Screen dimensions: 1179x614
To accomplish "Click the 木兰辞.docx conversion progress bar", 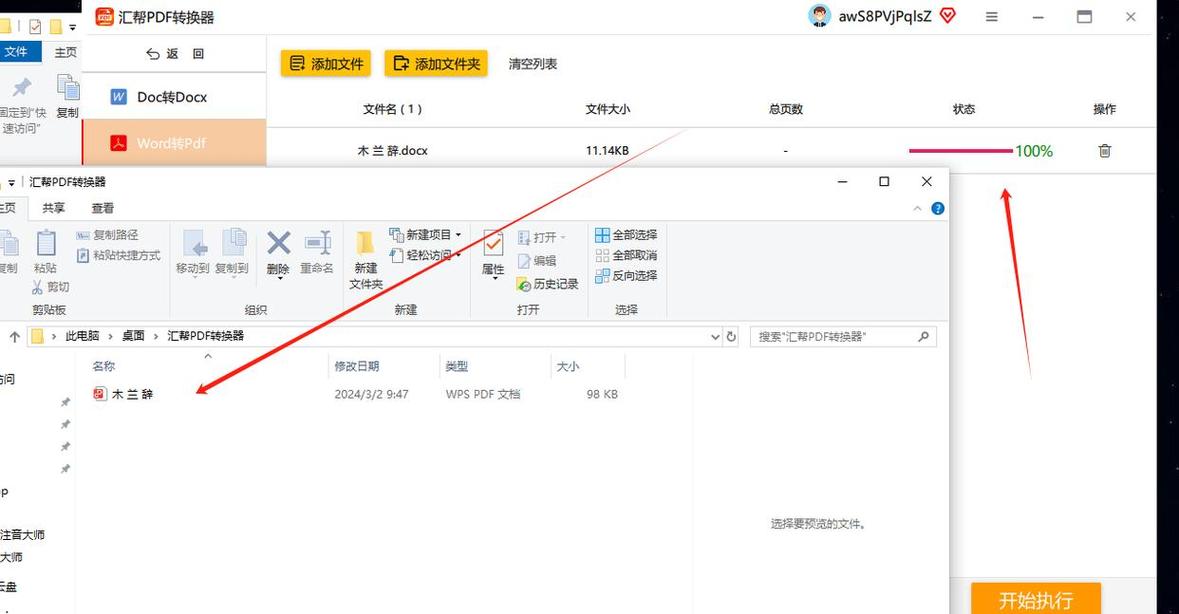I will tap(960, 151).
